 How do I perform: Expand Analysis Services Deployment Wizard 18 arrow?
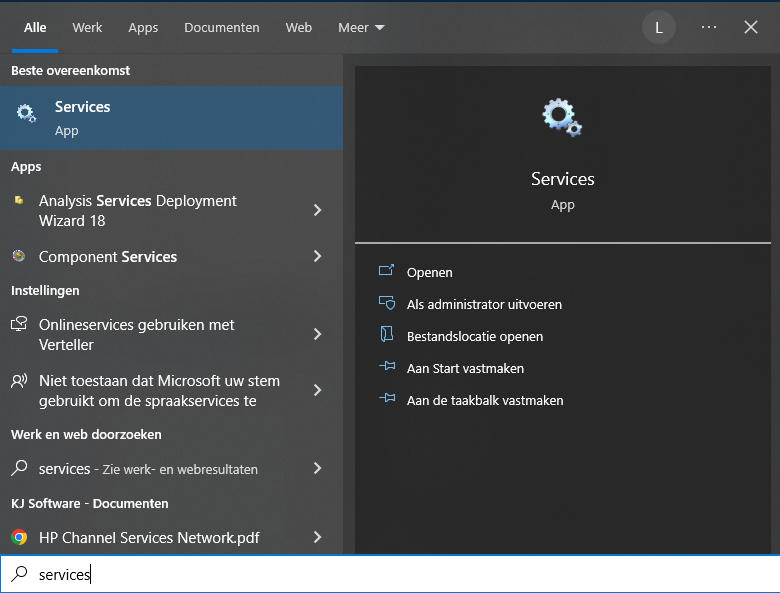click(x=317, y=210)
